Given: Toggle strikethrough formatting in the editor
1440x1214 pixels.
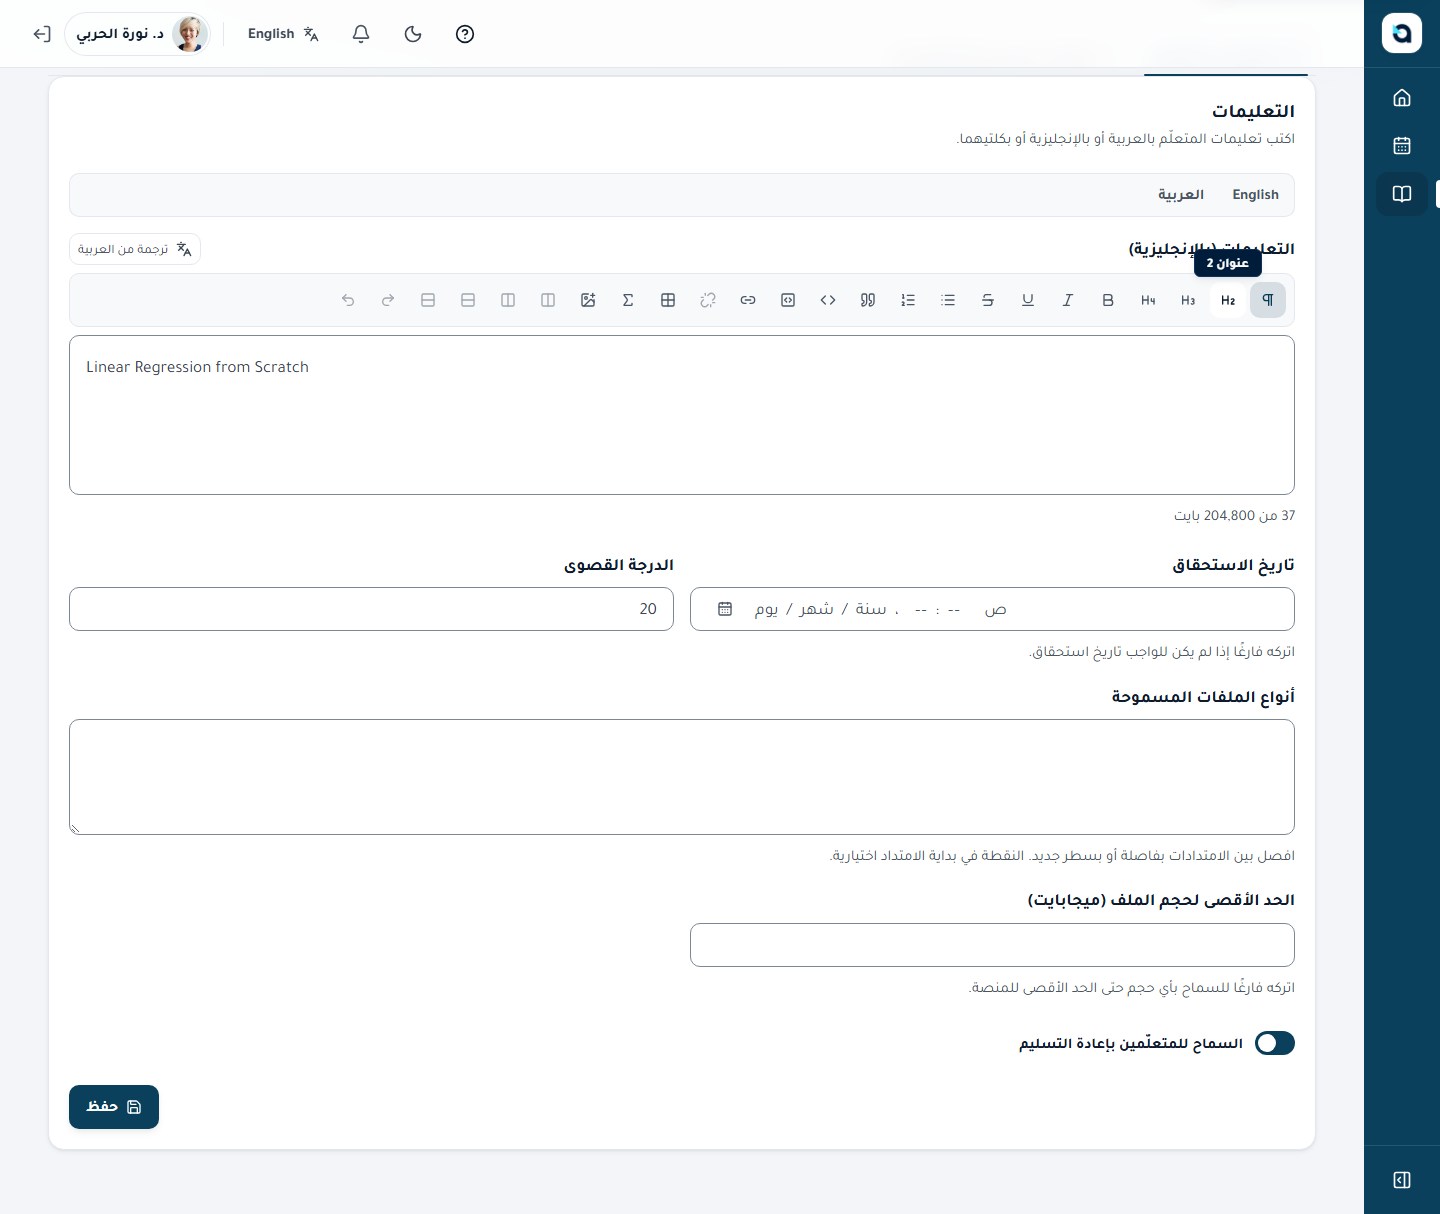Looking at the screenshot, I should (x=988, y=300).
